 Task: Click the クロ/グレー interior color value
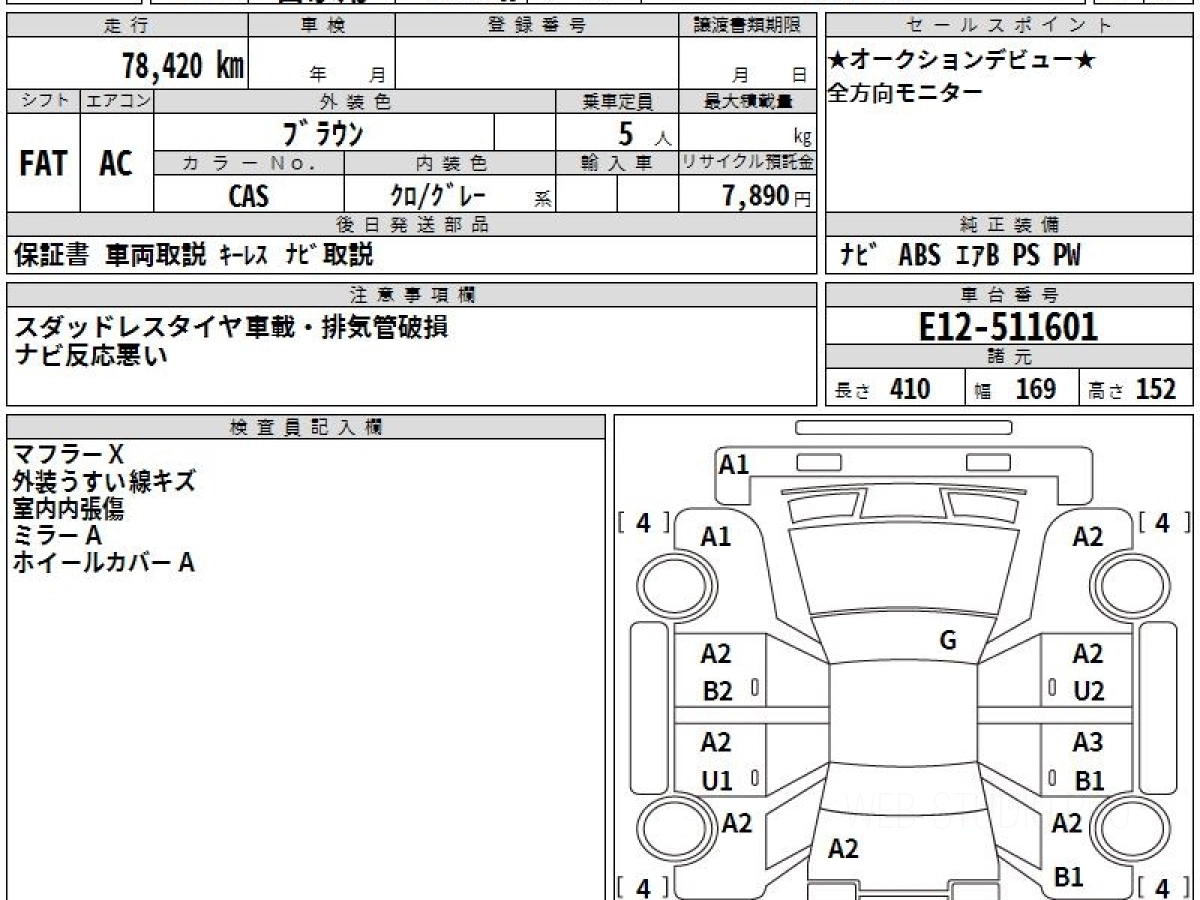[x=438, y=195]
